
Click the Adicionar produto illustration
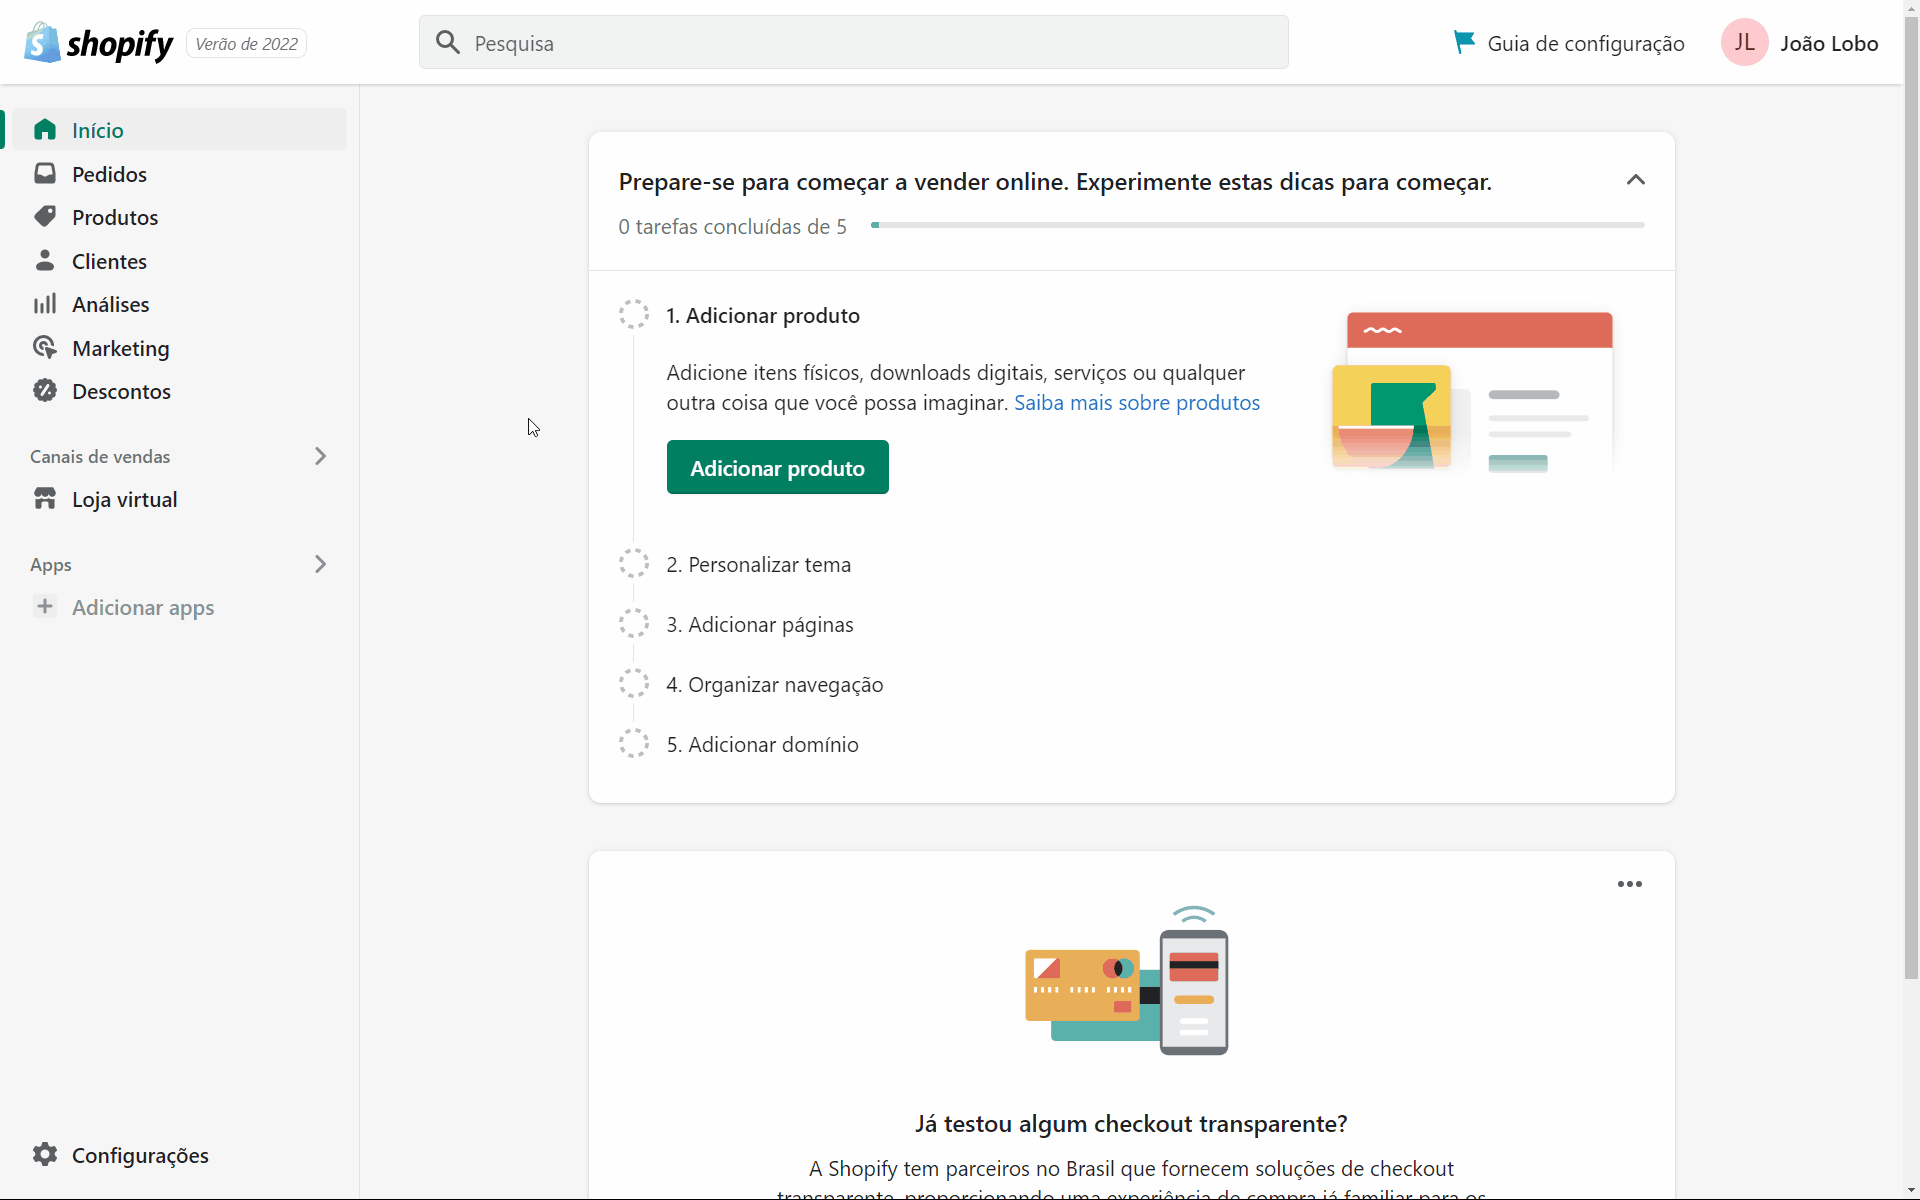[1472, 392]
